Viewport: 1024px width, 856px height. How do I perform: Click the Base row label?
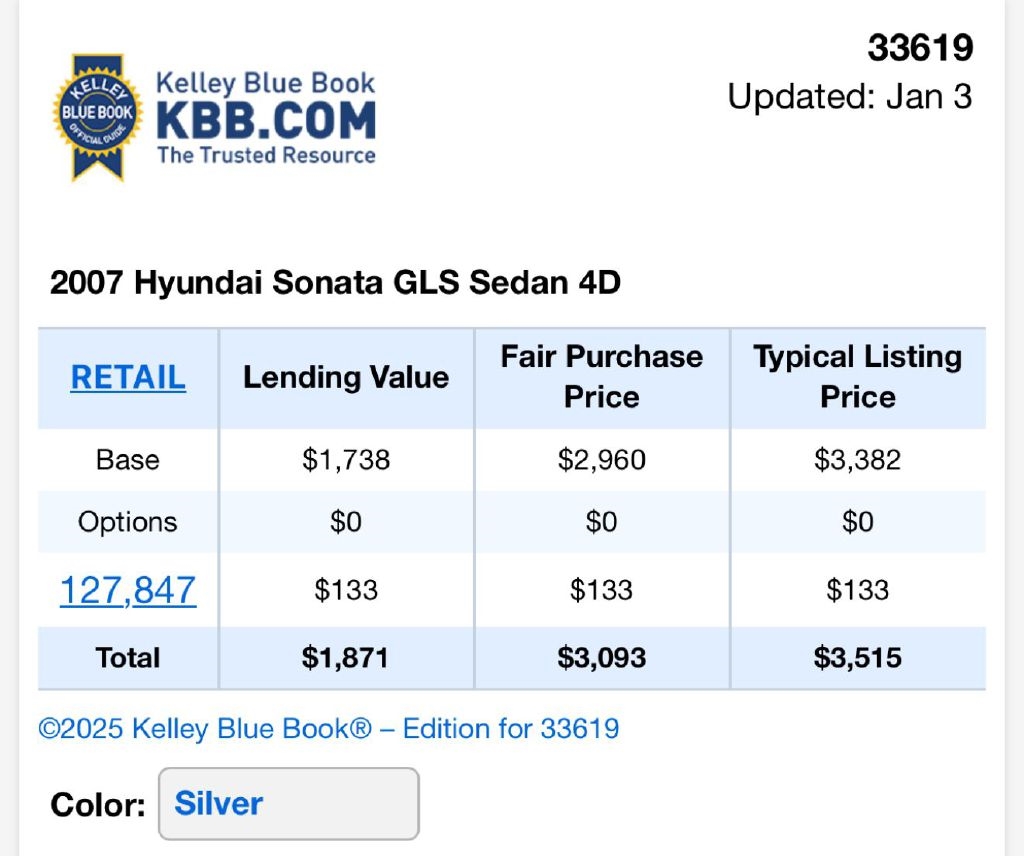(x=128, y=460)
